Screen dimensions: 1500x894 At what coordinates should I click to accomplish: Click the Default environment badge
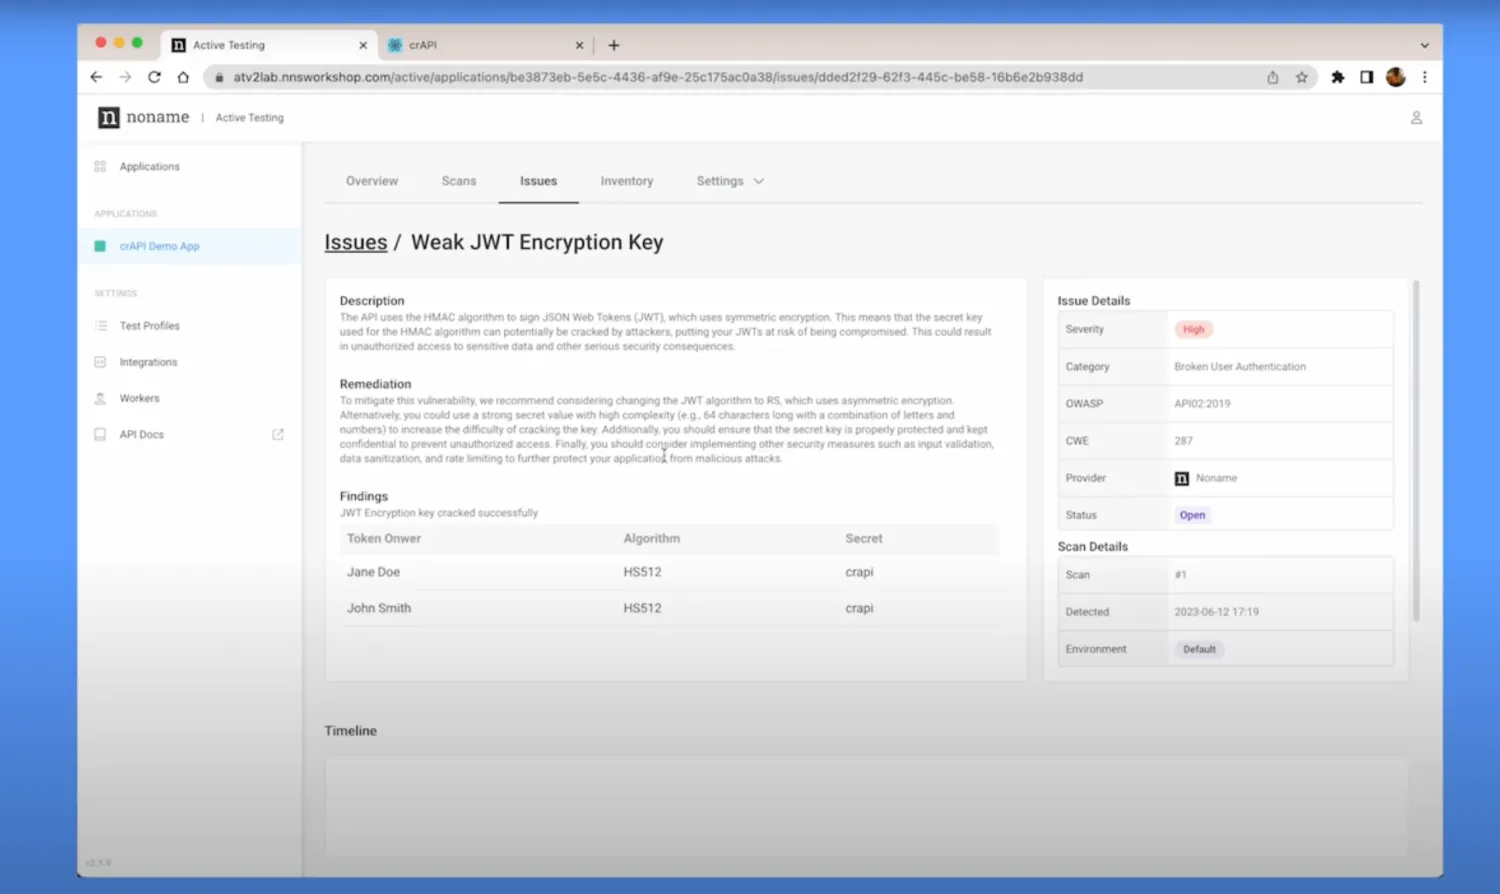point(1199,649)
